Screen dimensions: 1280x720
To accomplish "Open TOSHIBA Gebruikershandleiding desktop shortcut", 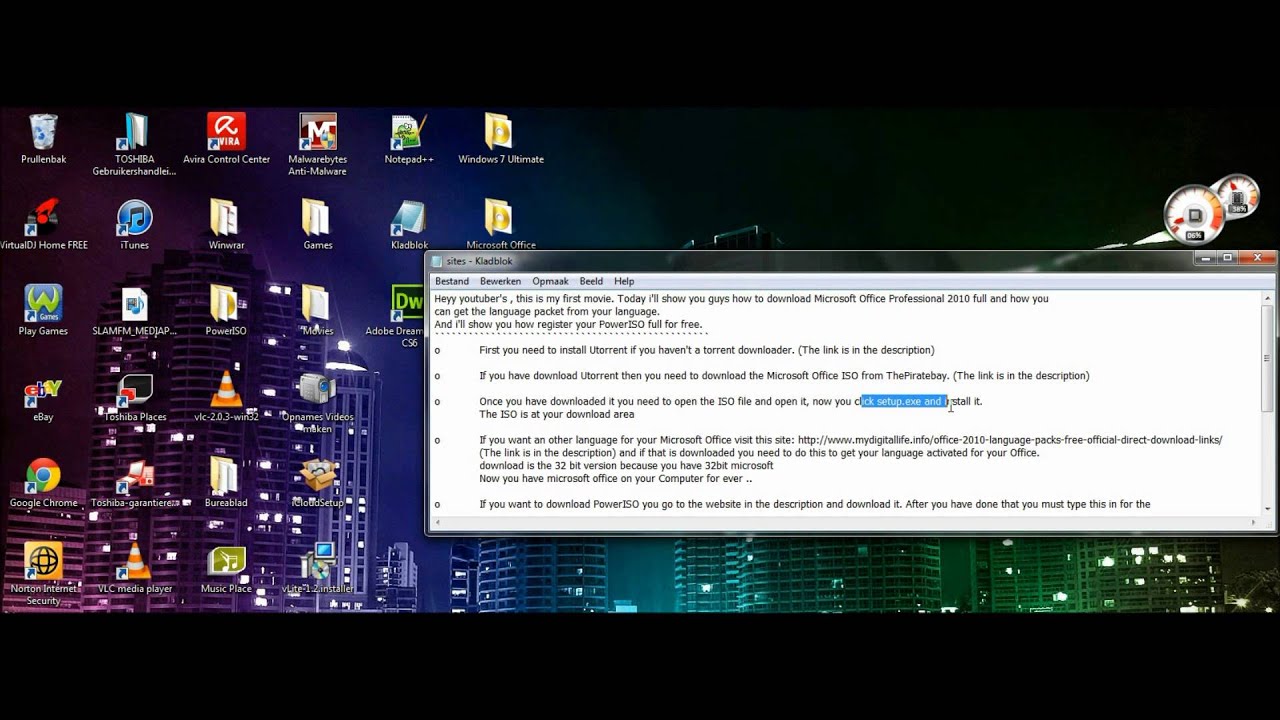I will pyautogui.click(x=134, y=145).
